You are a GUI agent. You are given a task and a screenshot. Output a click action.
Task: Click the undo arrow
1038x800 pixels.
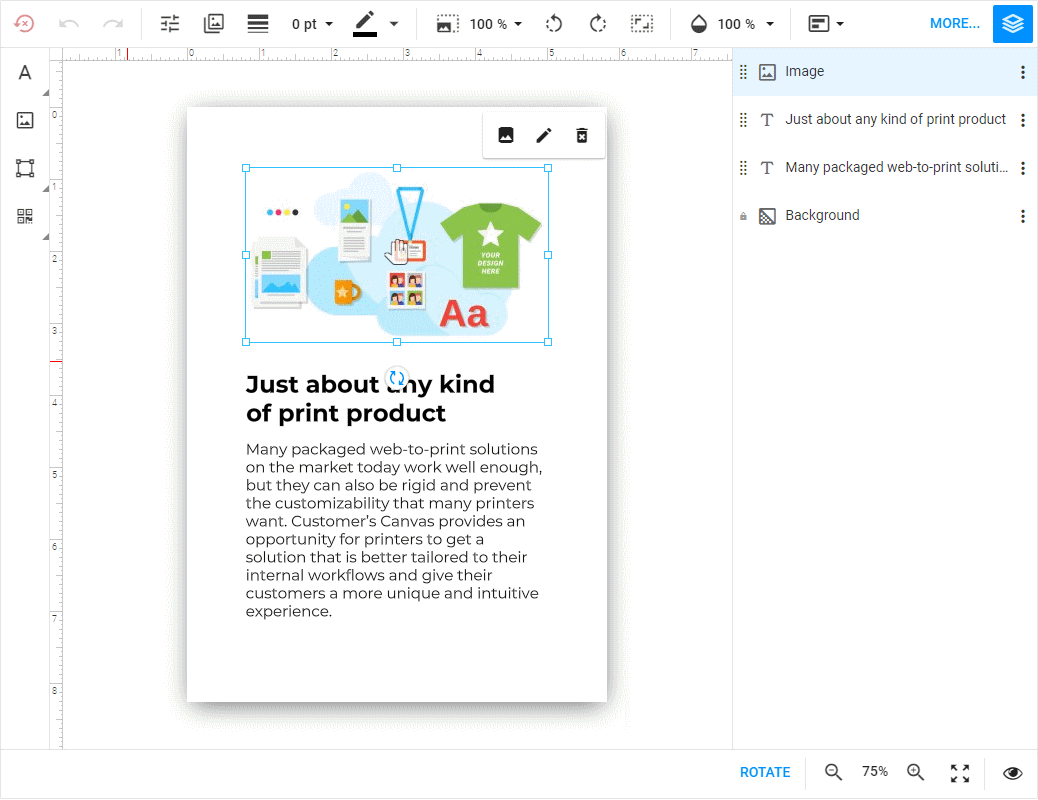tap(69, 24)
